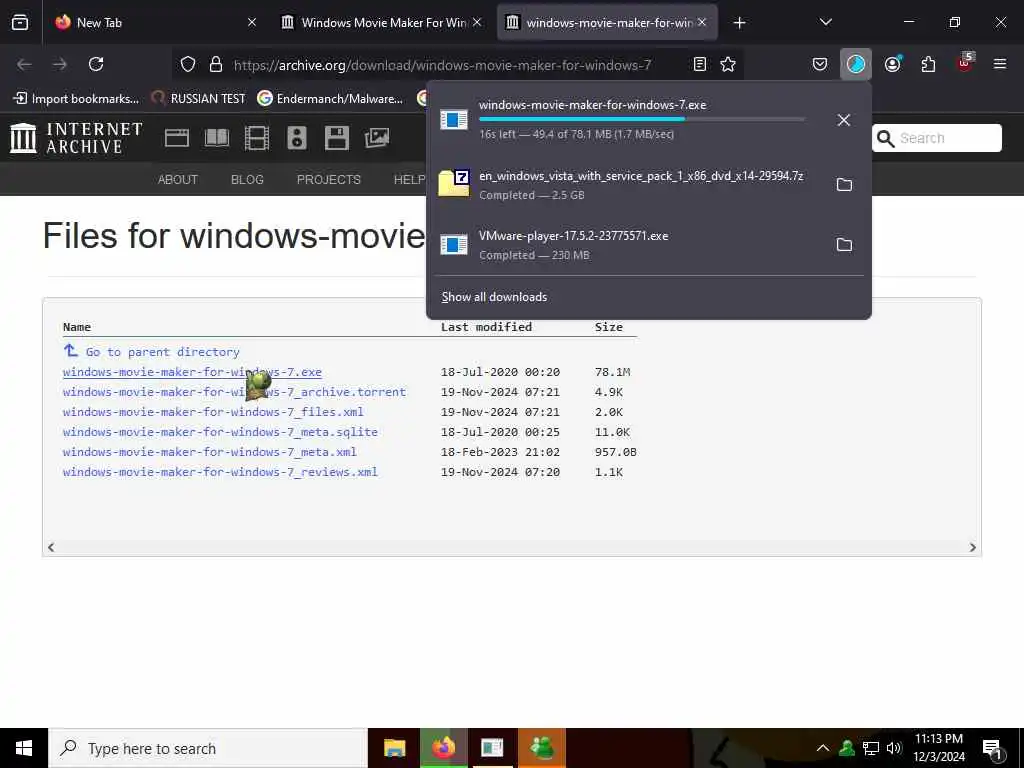Image resolution: width=1024 pixels, height=768 pixels.
Task: Click in-progress download progress bar
Action: 641,119
